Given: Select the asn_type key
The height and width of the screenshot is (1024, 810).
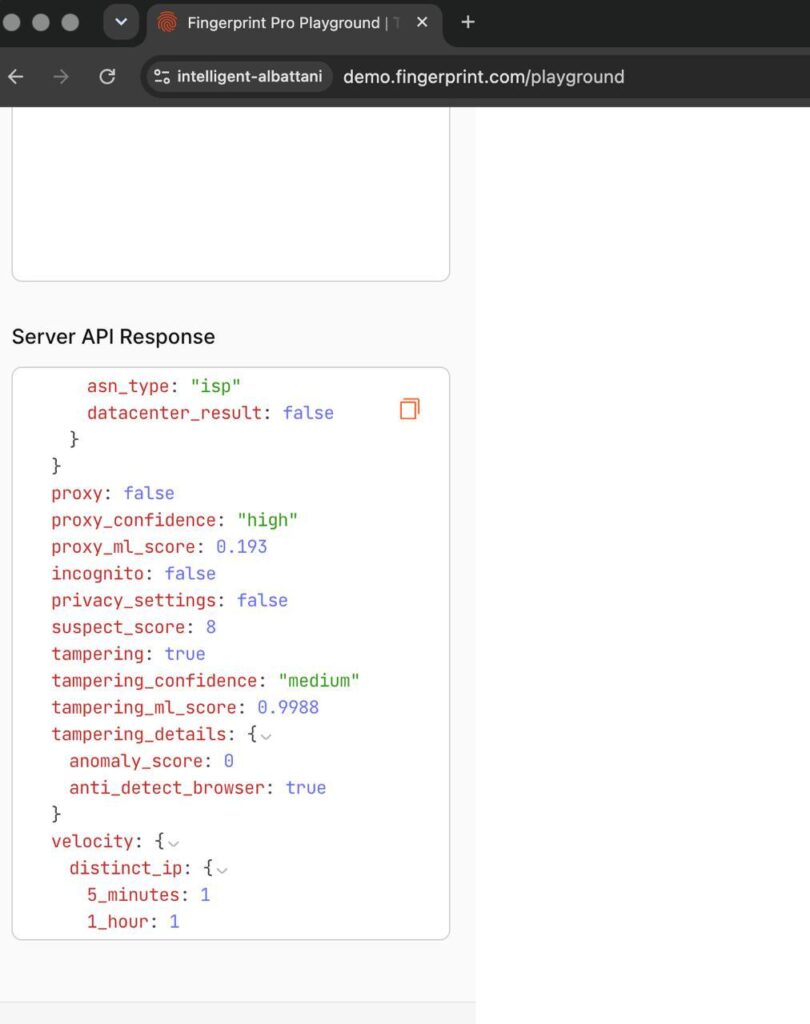Looking at the screenshot, I should pos(128,386).
